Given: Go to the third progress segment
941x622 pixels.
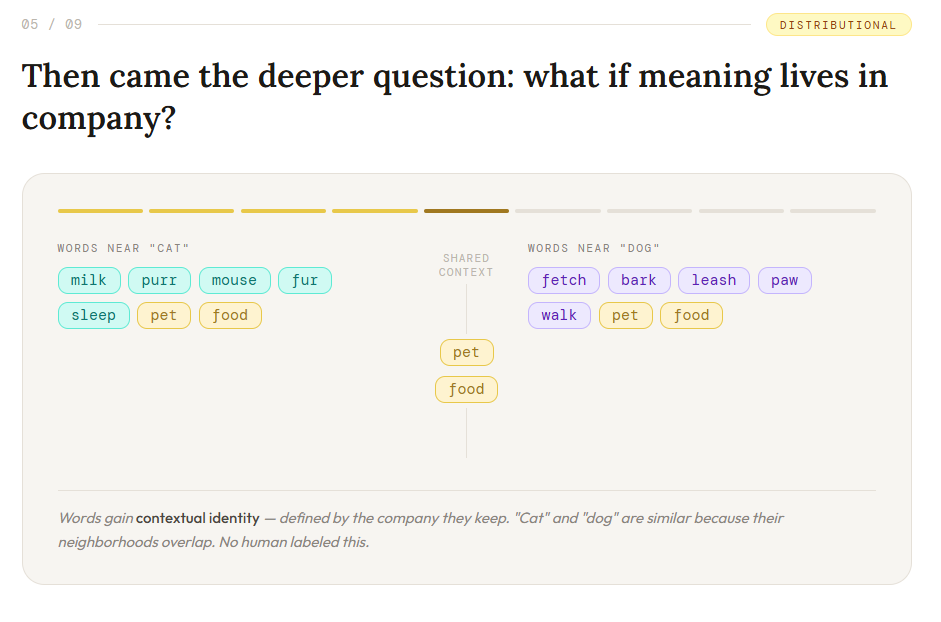Looking at the screenshot, I should tap(283, 211).
